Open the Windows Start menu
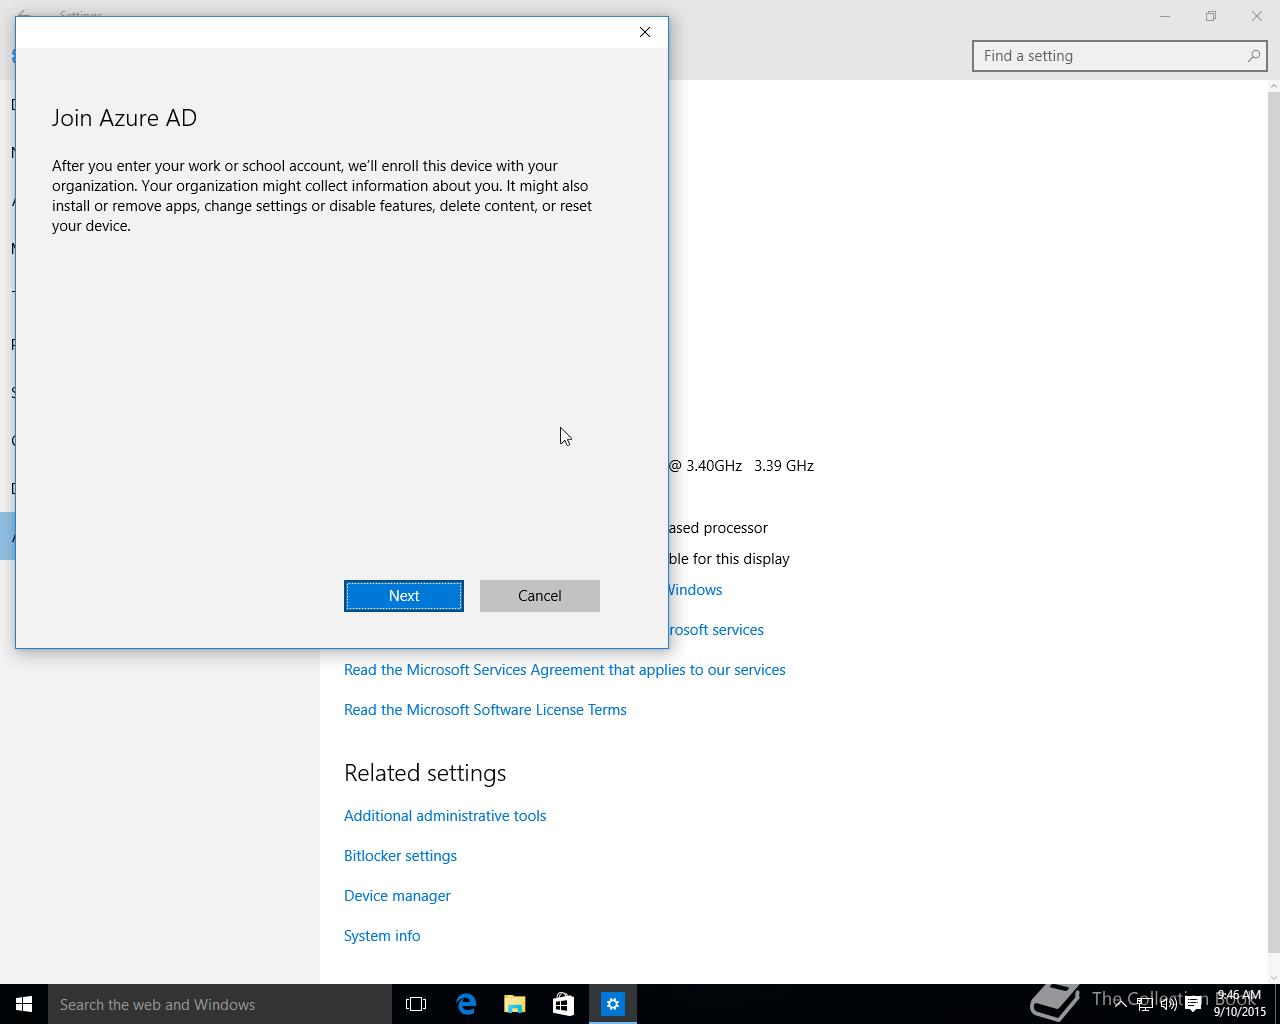This screenshot has width=1280, height=1024. [24, 1004]
